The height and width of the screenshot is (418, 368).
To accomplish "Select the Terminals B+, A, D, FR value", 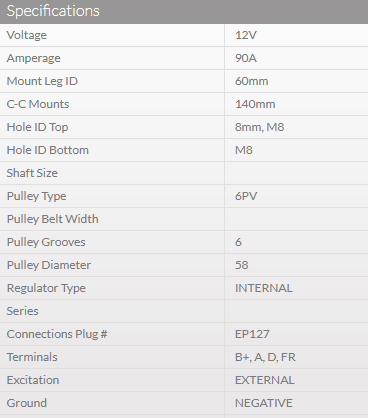I will pos(265,357).
